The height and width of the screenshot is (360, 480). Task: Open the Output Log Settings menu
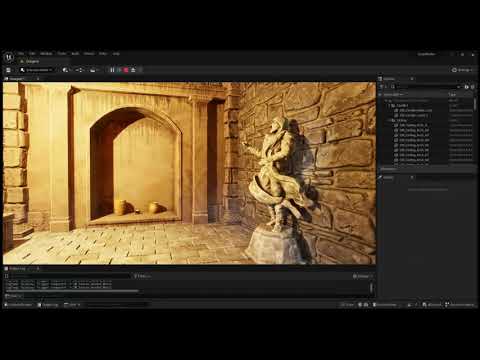[363, 276]
